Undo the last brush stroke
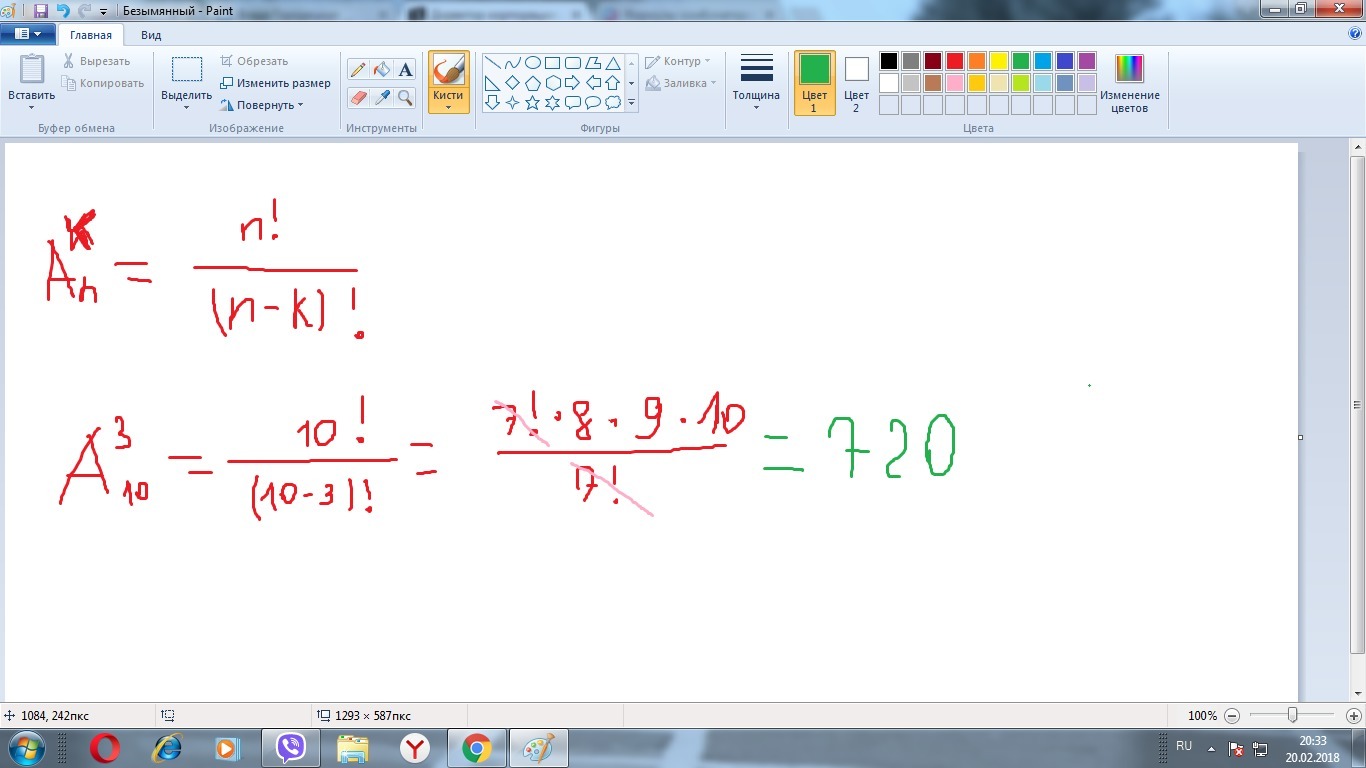The image size is (1366, 768). click(x=63, y=11)
